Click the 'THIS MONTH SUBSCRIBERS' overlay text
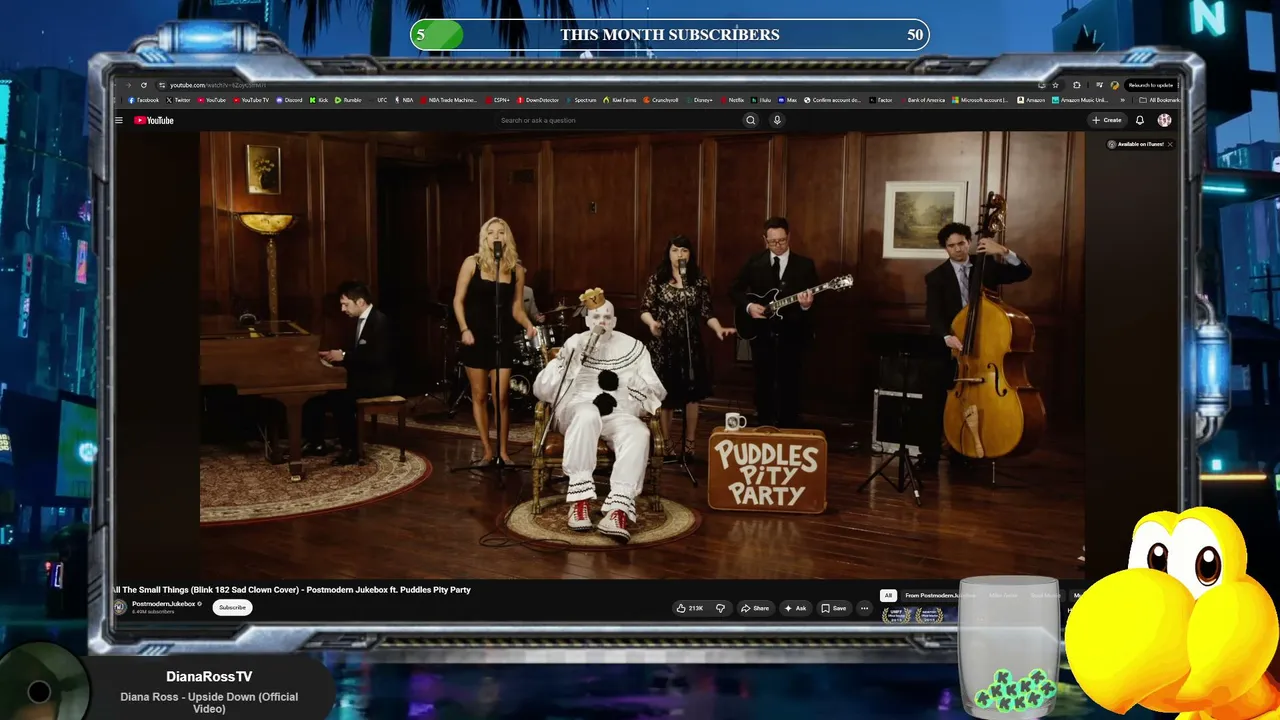This screenshot has width=1280, height=720. pos(670,34)
